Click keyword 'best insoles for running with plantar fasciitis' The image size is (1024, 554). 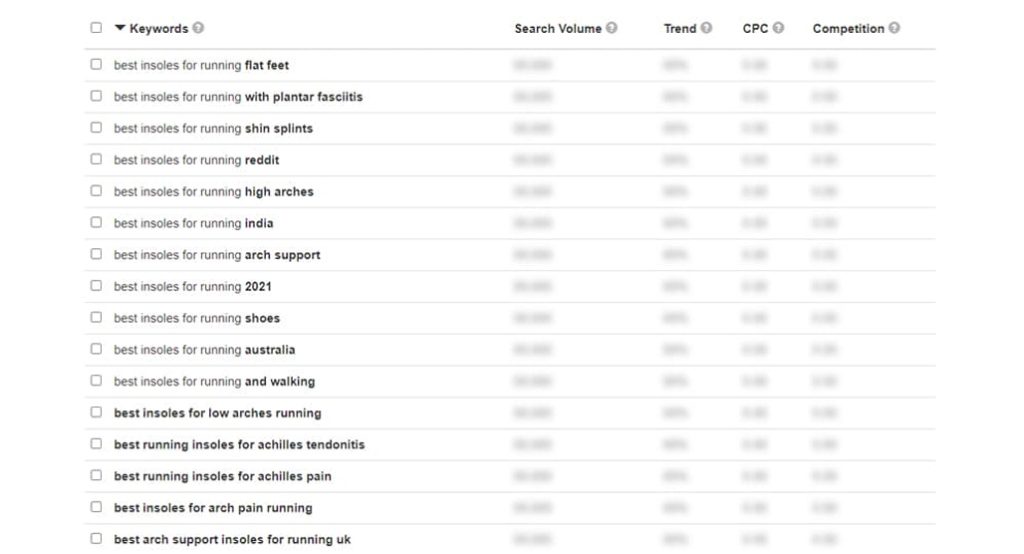coord(238,97)
